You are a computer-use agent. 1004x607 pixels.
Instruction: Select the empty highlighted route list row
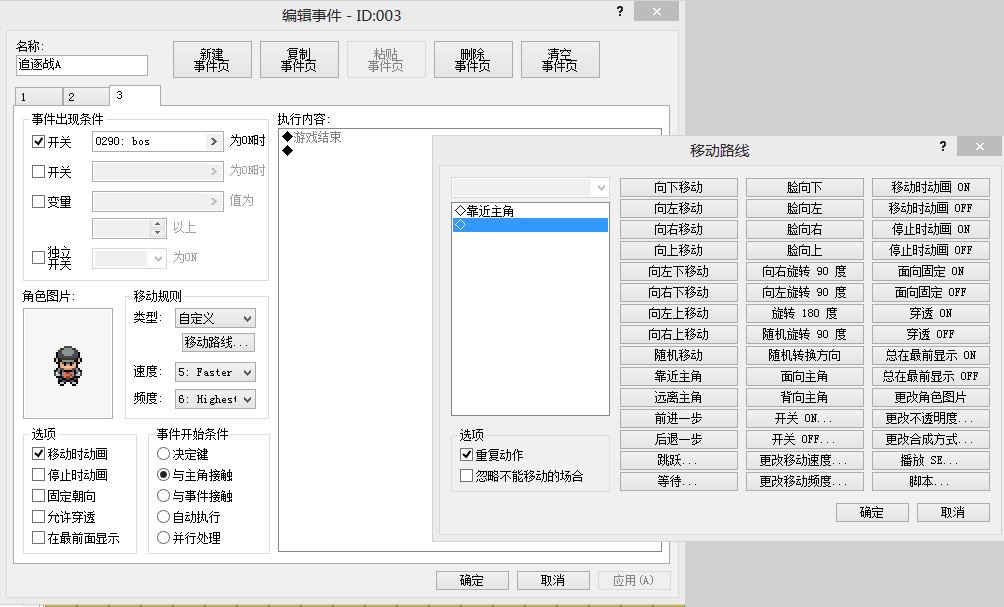pos(530,225)
